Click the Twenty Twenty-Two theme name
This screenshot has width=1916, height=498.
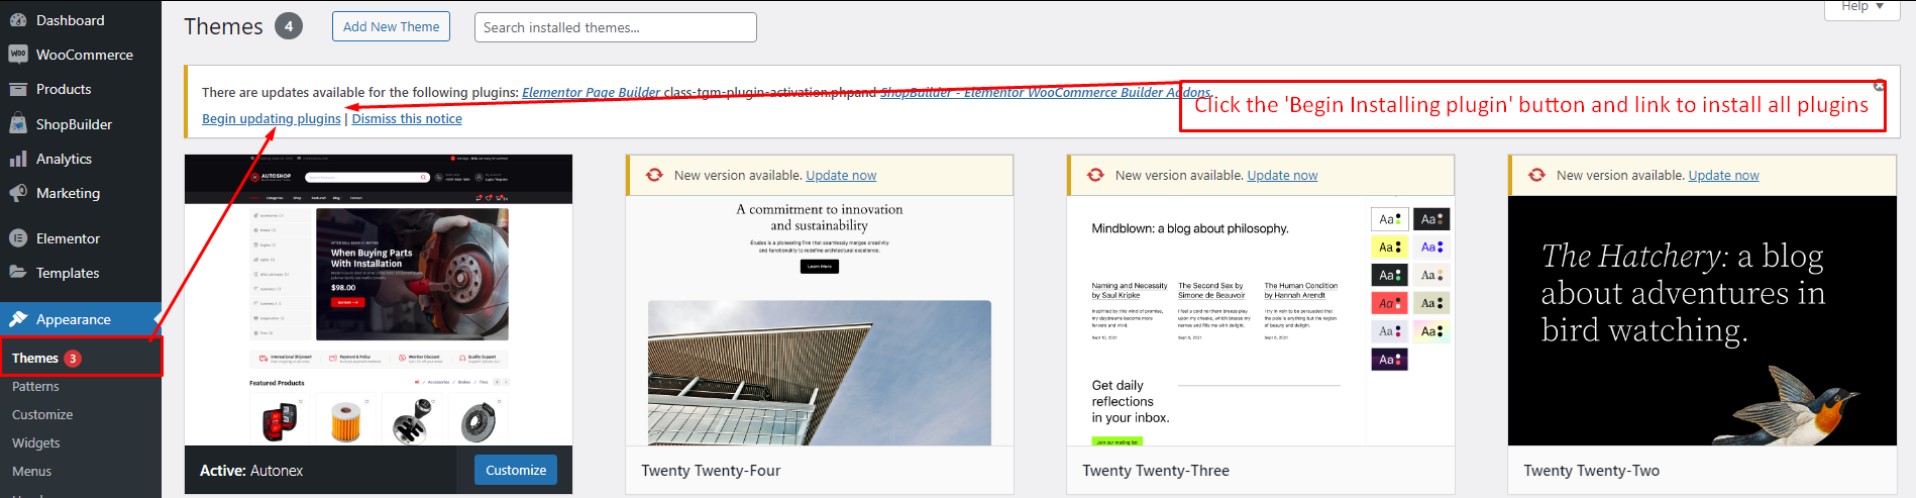click(1591, 470)
